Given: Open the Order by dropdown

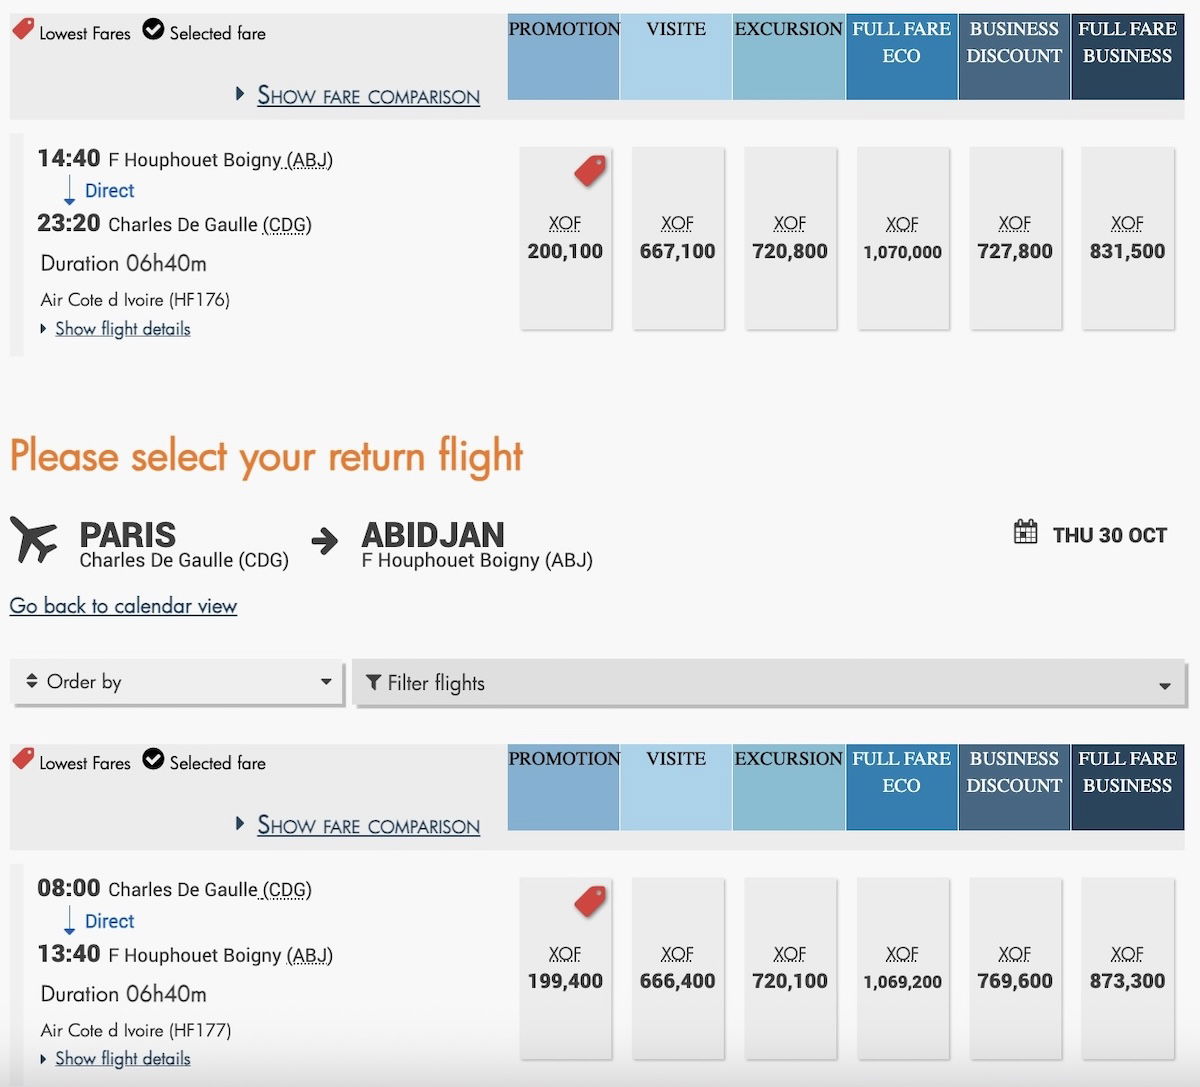Looking at the screenshot, I should [178, 682].
